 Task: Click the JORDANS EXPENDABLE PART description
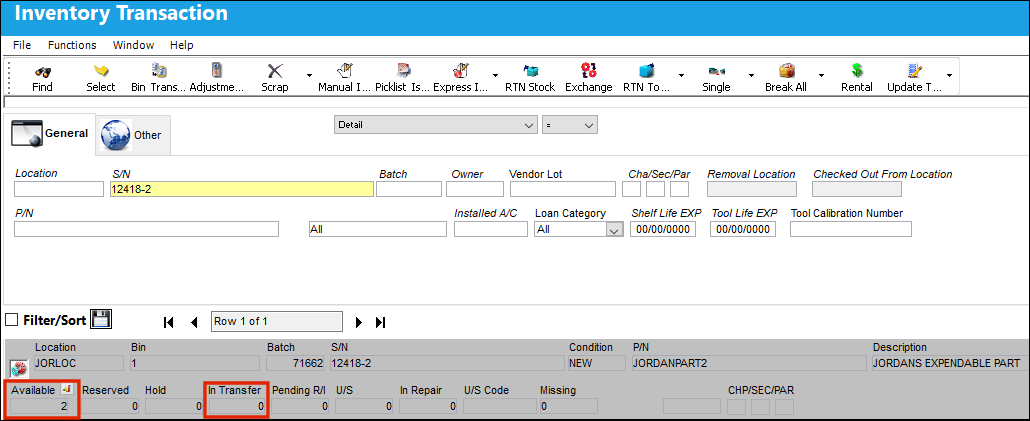950,363
